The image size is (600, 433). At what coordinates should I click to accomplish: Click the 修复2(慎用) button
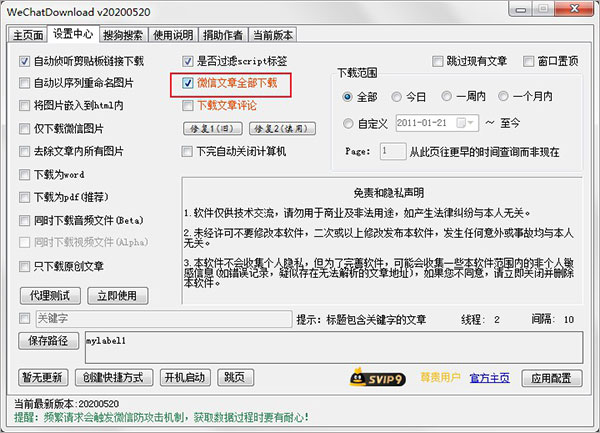pyautogui.click(x=282, y=129)
